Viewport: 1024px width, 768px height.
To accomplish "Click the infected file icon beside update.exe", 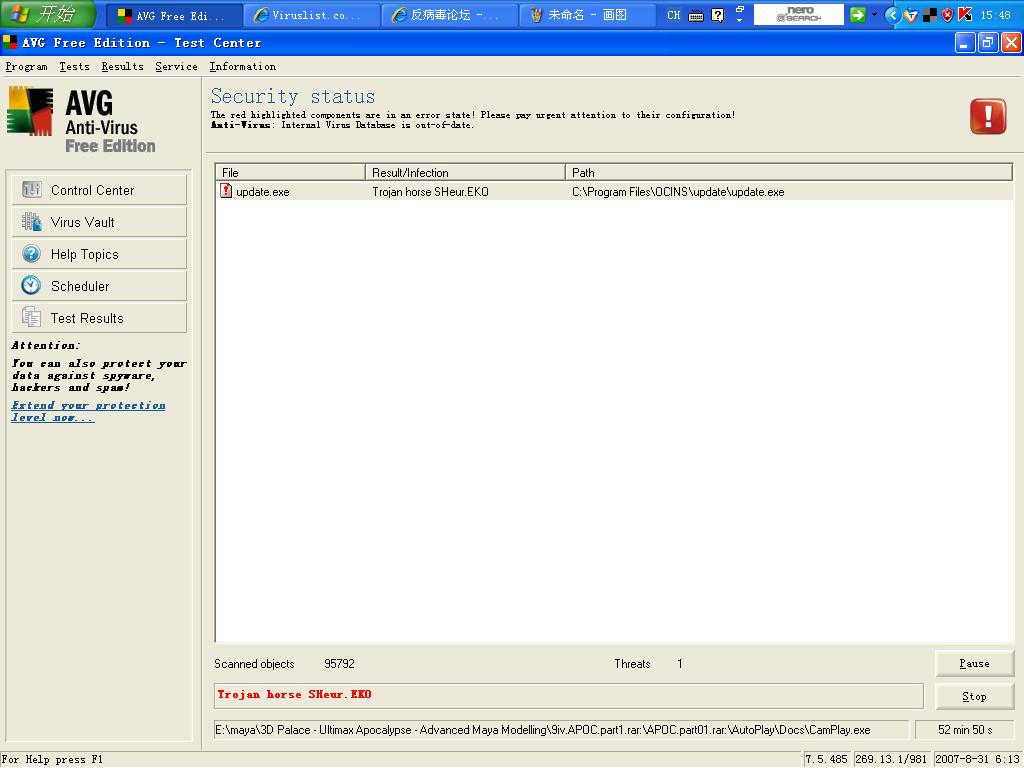I will pyautogui.click(x=226, y=191).
